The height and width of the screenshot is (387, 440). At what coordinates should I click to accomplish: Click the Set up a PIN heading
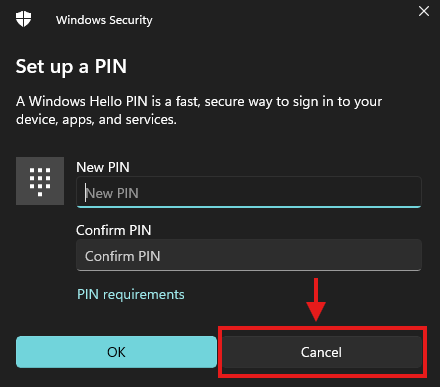click(71, 66)
